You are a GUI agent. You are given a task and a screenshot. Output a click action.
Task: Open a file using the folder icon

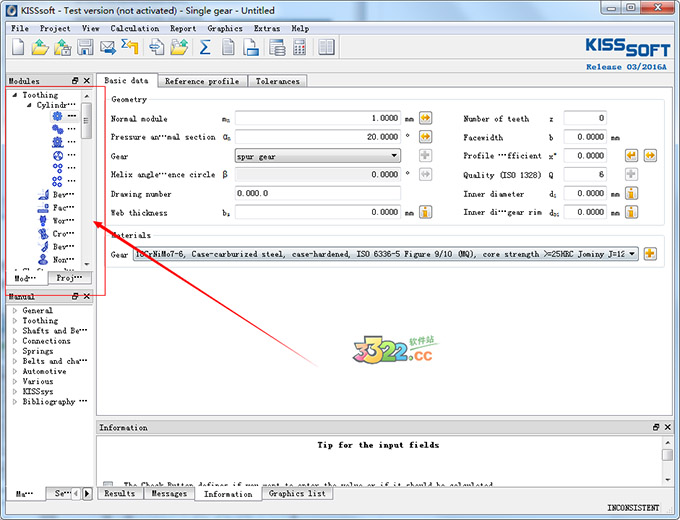pyautogui.click(x=40, y=47)
